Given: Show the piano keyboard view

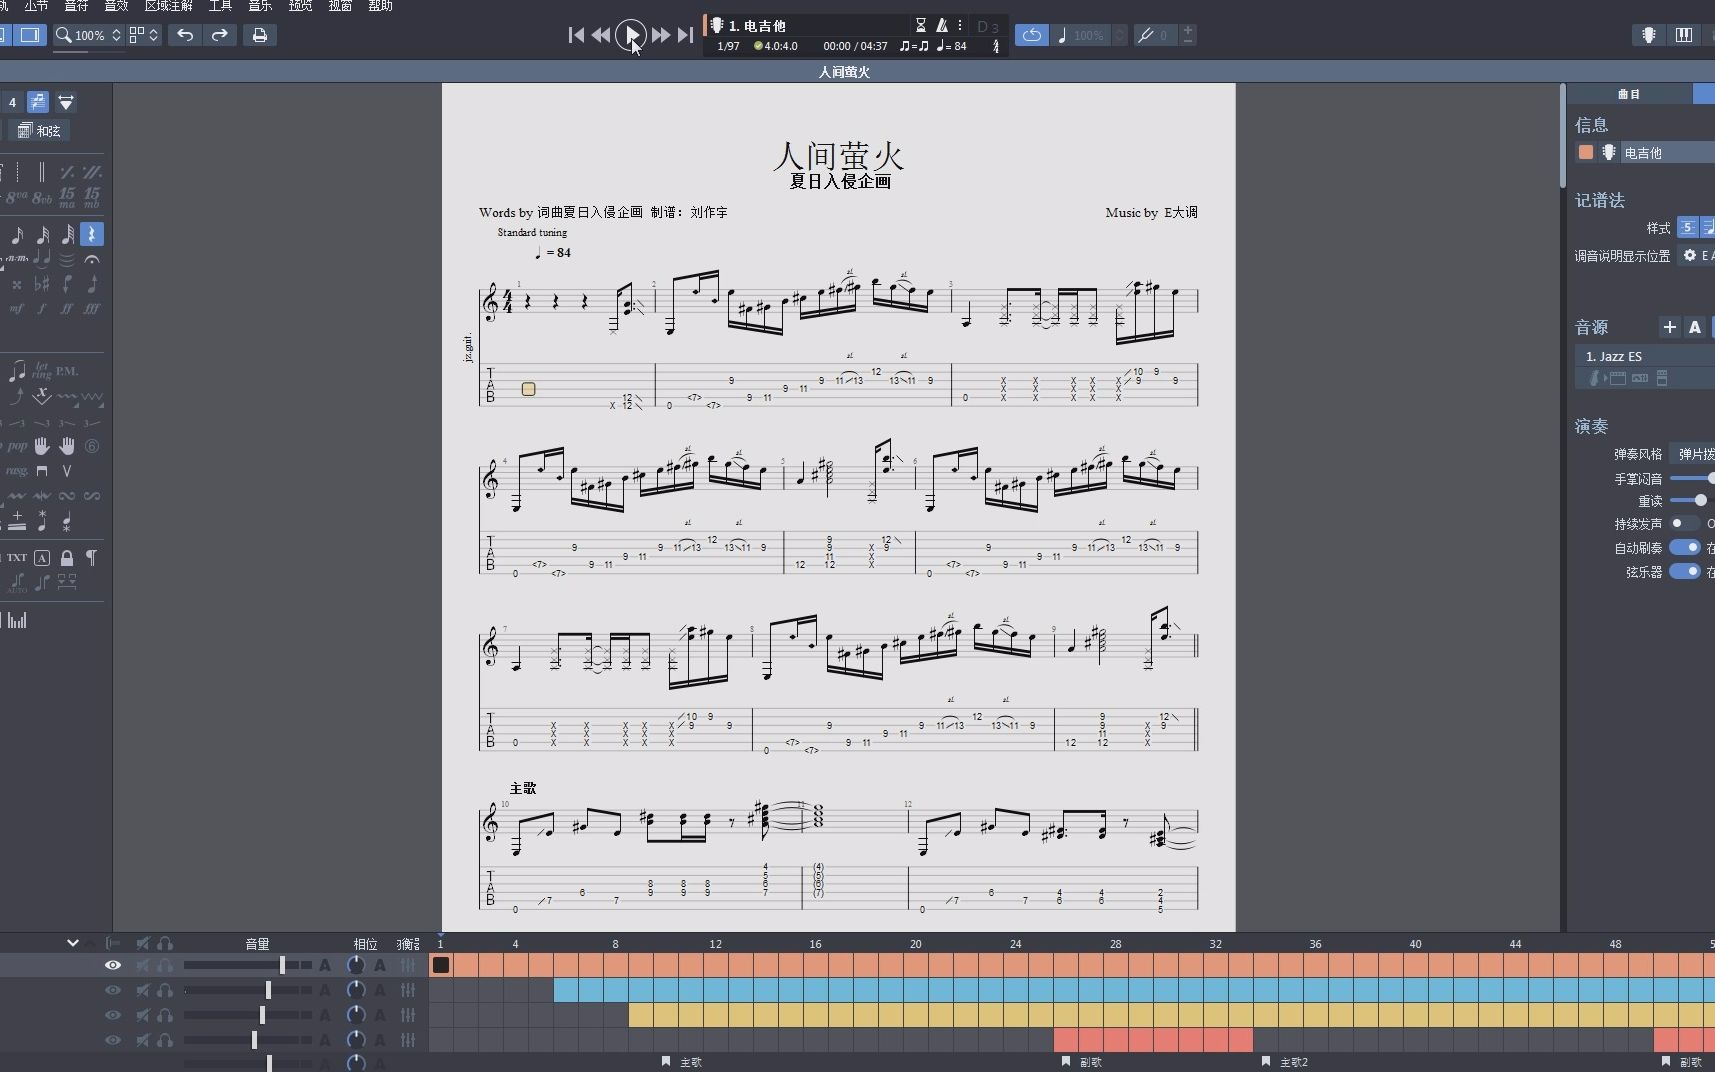Looking at the screenshot, I should coord(1684,35).
